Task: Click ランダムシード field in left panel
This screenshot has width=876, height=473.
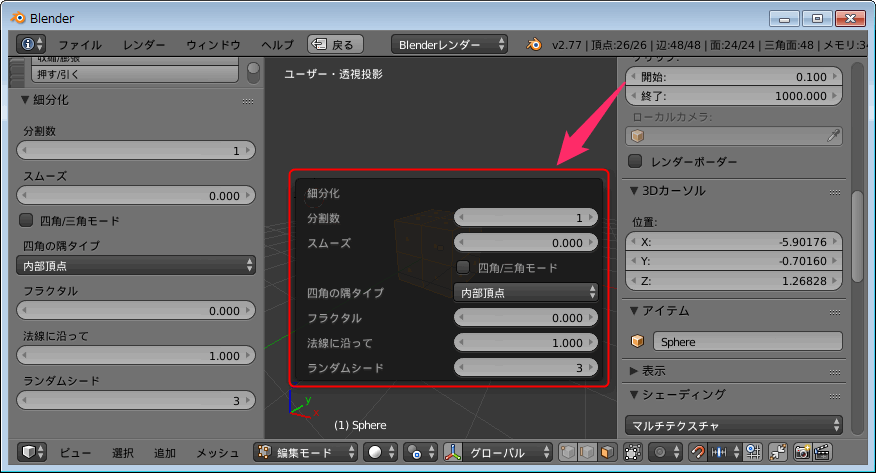Action: [x=136, y=400]
